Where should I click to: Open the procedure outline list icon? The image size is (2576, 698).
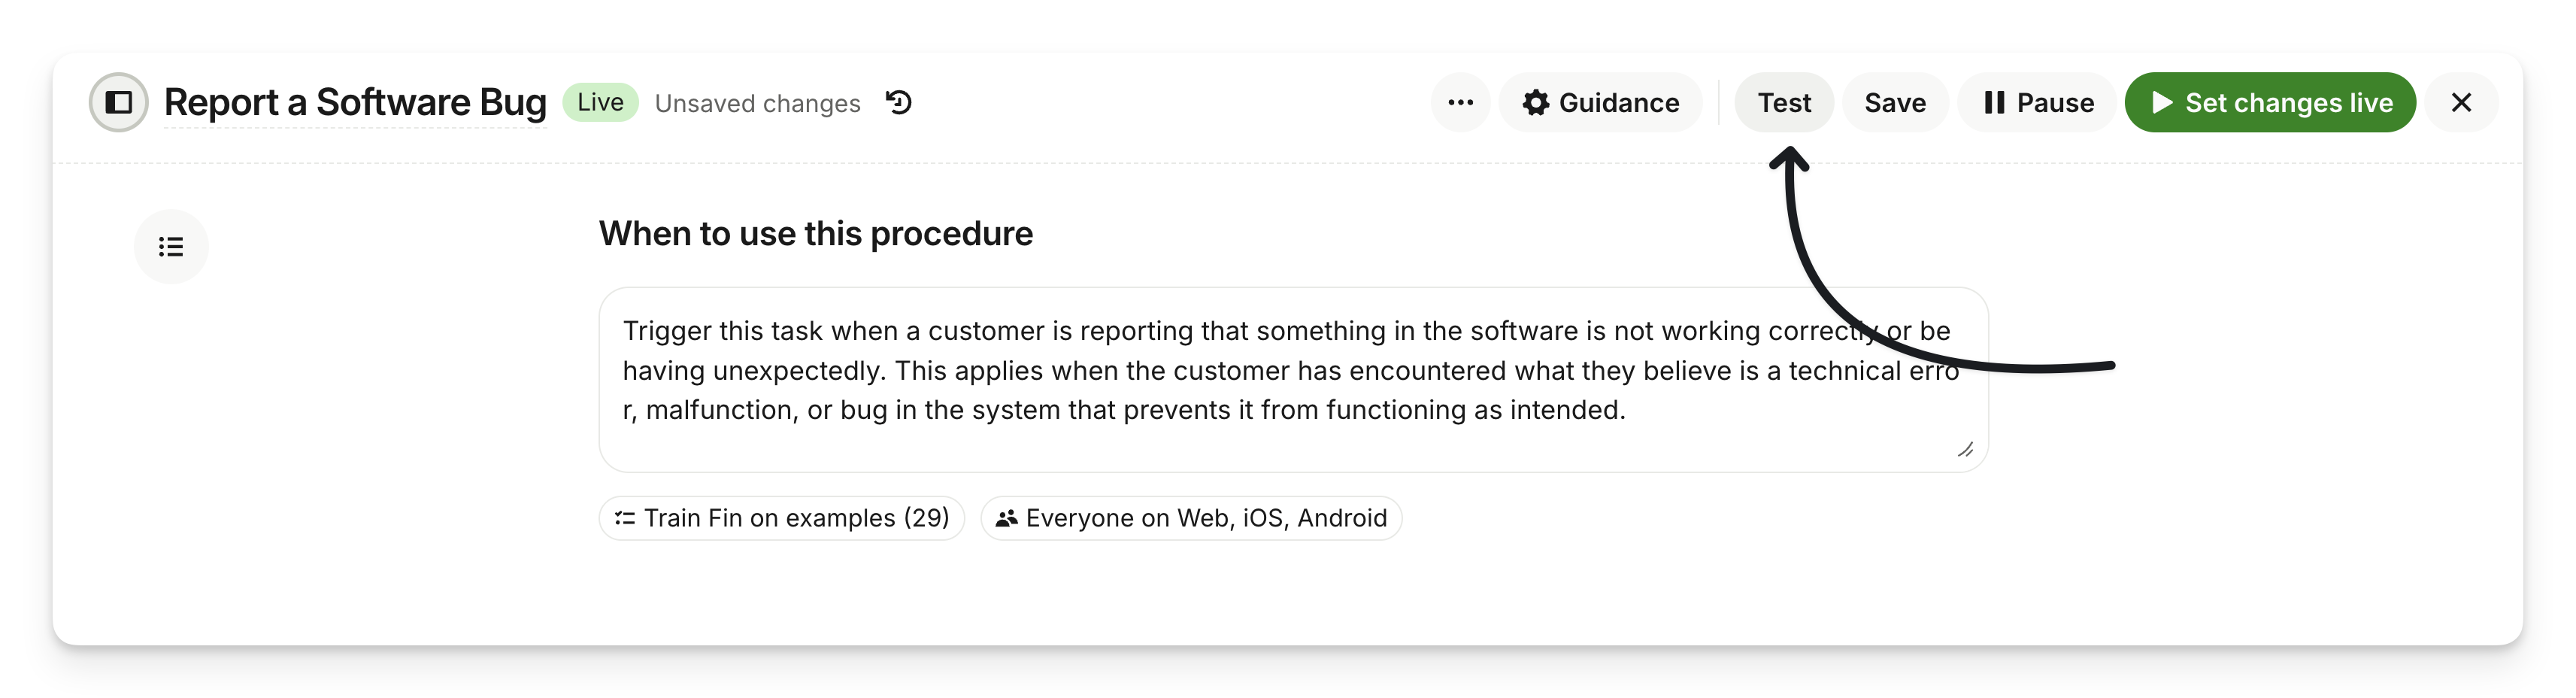pyautogui.click(x=171, y=247)
